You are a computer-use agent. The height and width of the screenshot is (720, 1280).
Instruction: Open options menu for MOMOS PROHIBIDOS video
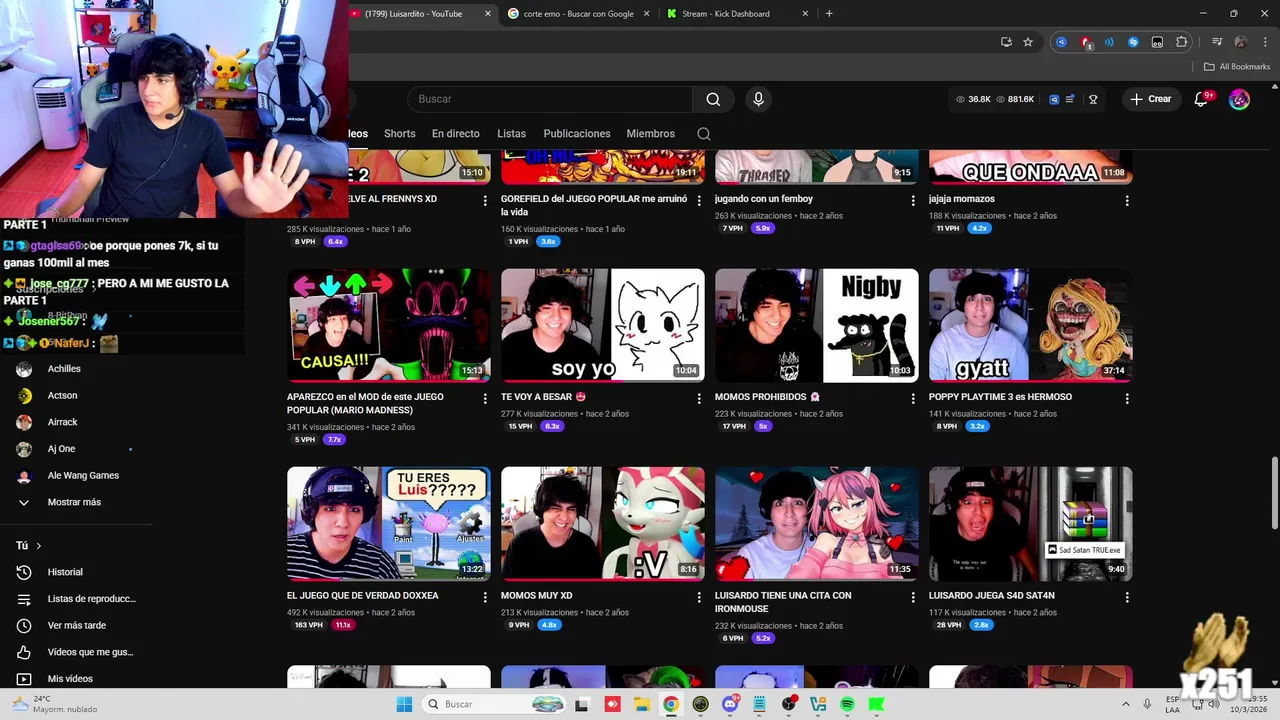[x=913, y=398]
